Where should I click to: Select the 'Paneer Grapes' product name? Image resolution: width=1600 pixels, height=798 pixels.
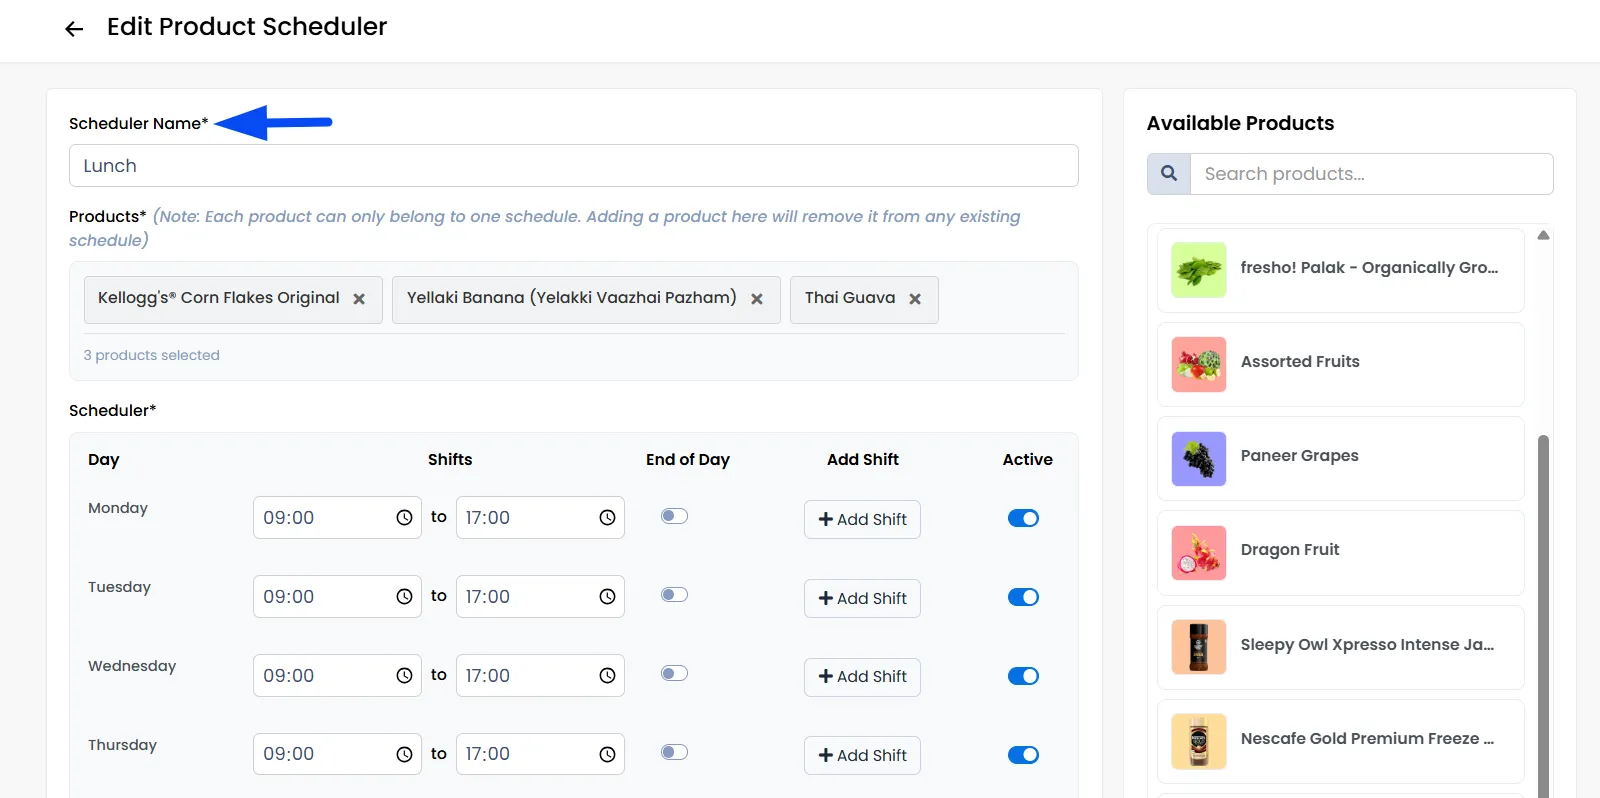(1299, 456)
